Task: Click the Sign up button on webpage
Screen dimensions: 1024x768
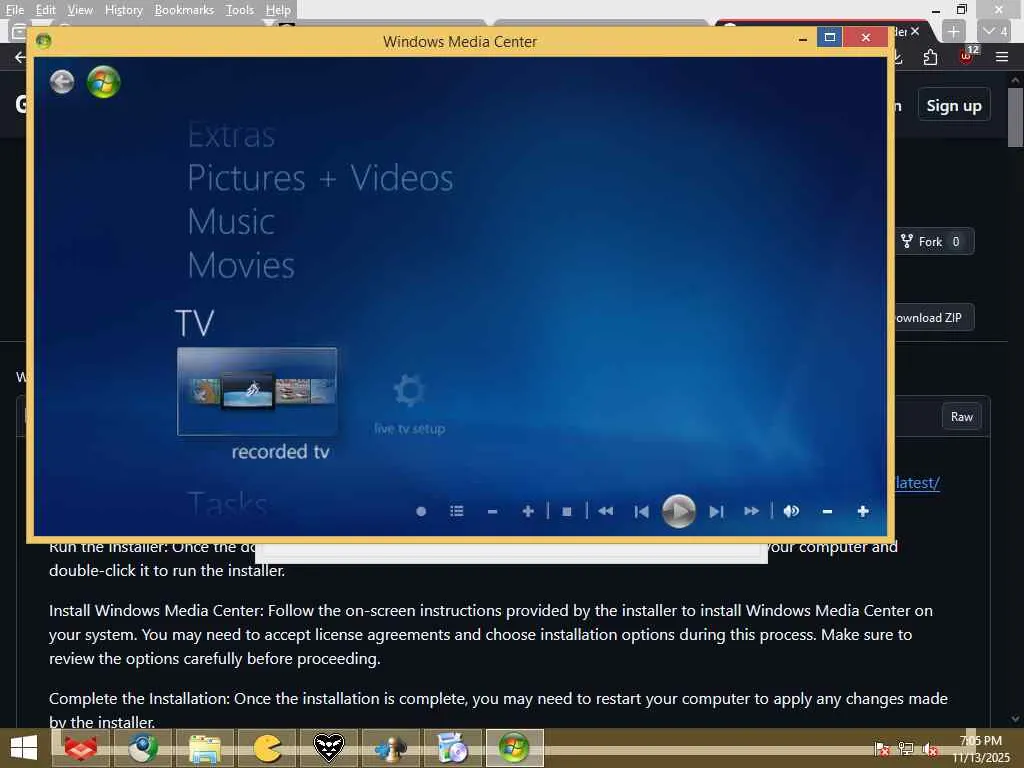Action: coord(953,105)
